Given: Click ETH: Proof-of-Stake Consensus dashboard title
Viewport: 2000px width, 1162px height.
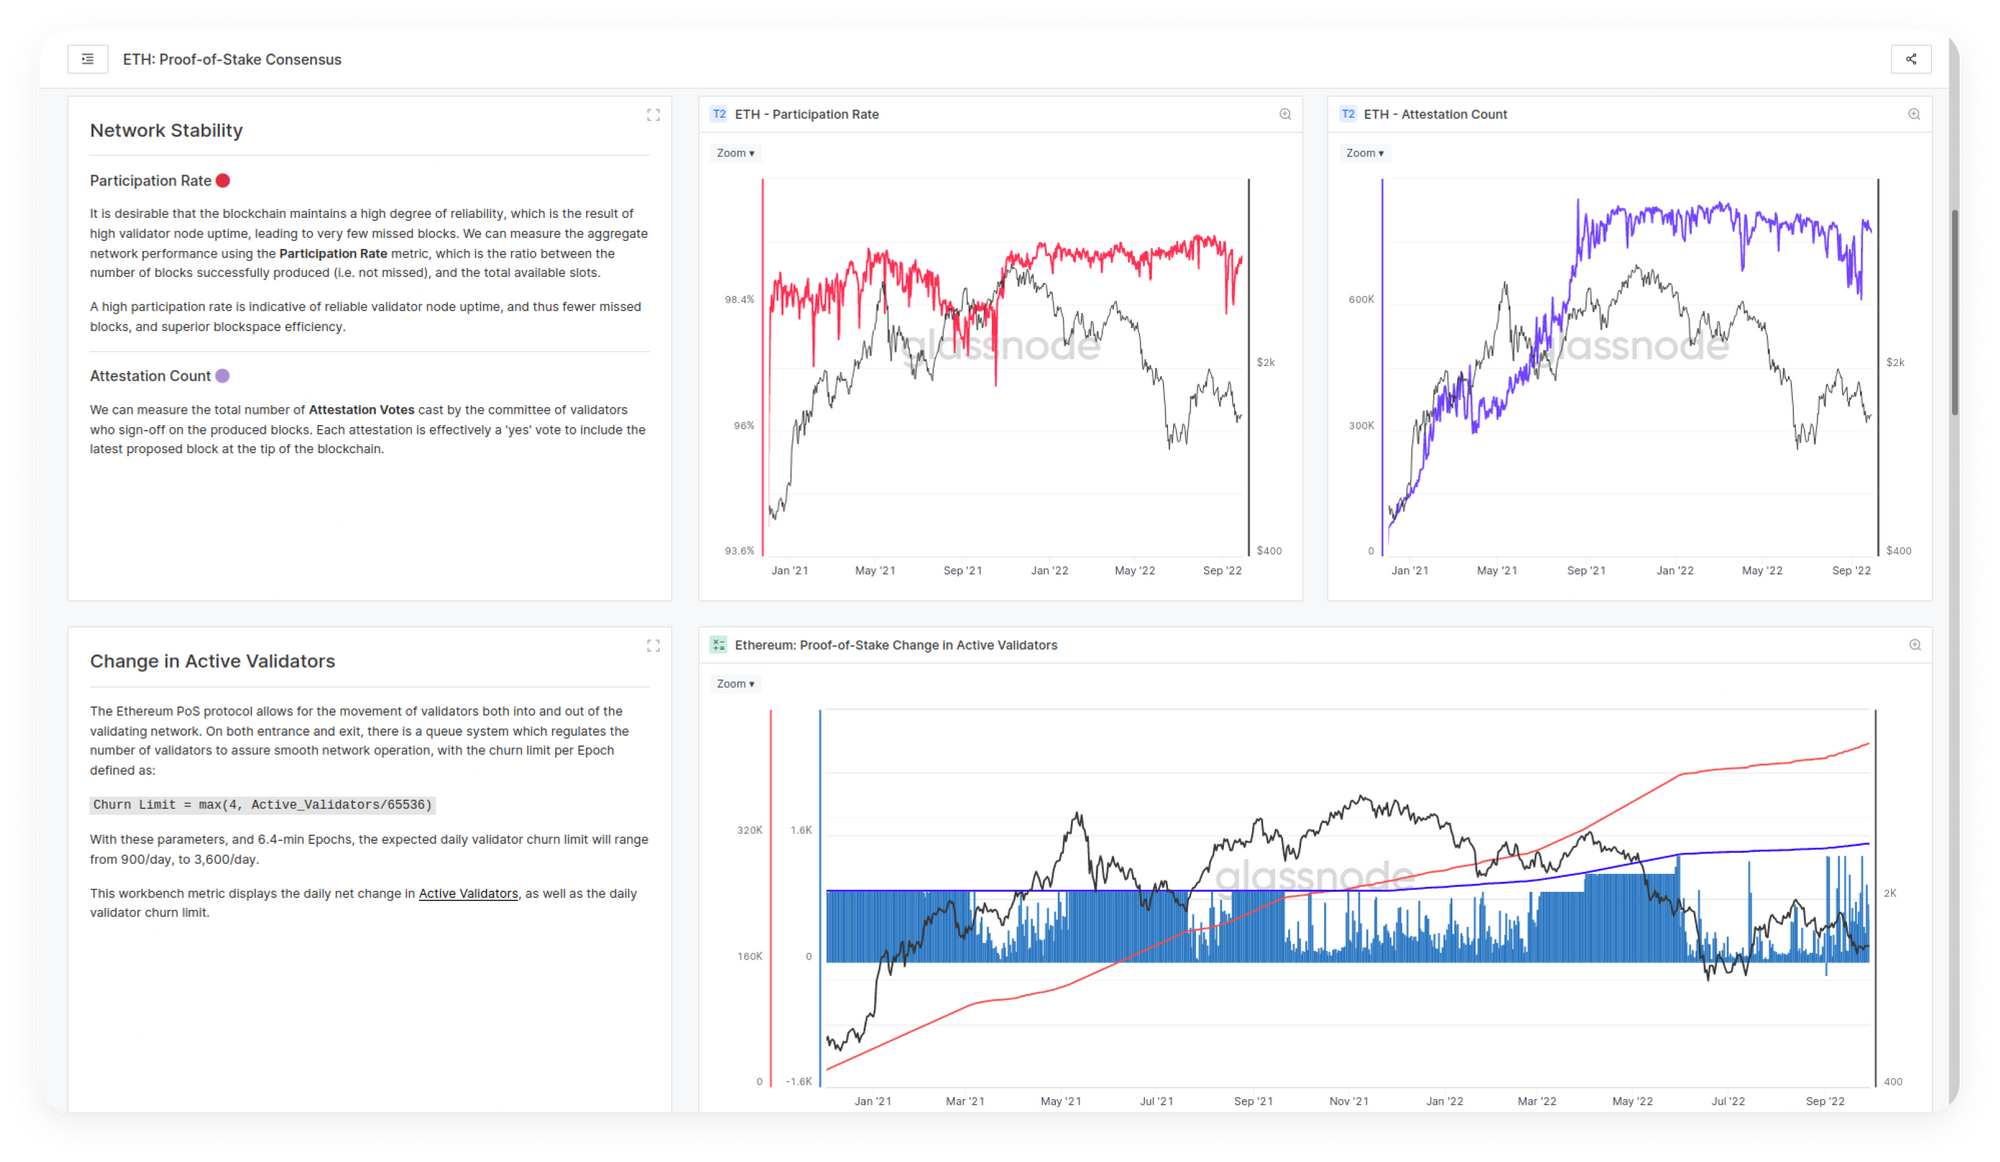Looking at the screenshot, I should (232, 60).
